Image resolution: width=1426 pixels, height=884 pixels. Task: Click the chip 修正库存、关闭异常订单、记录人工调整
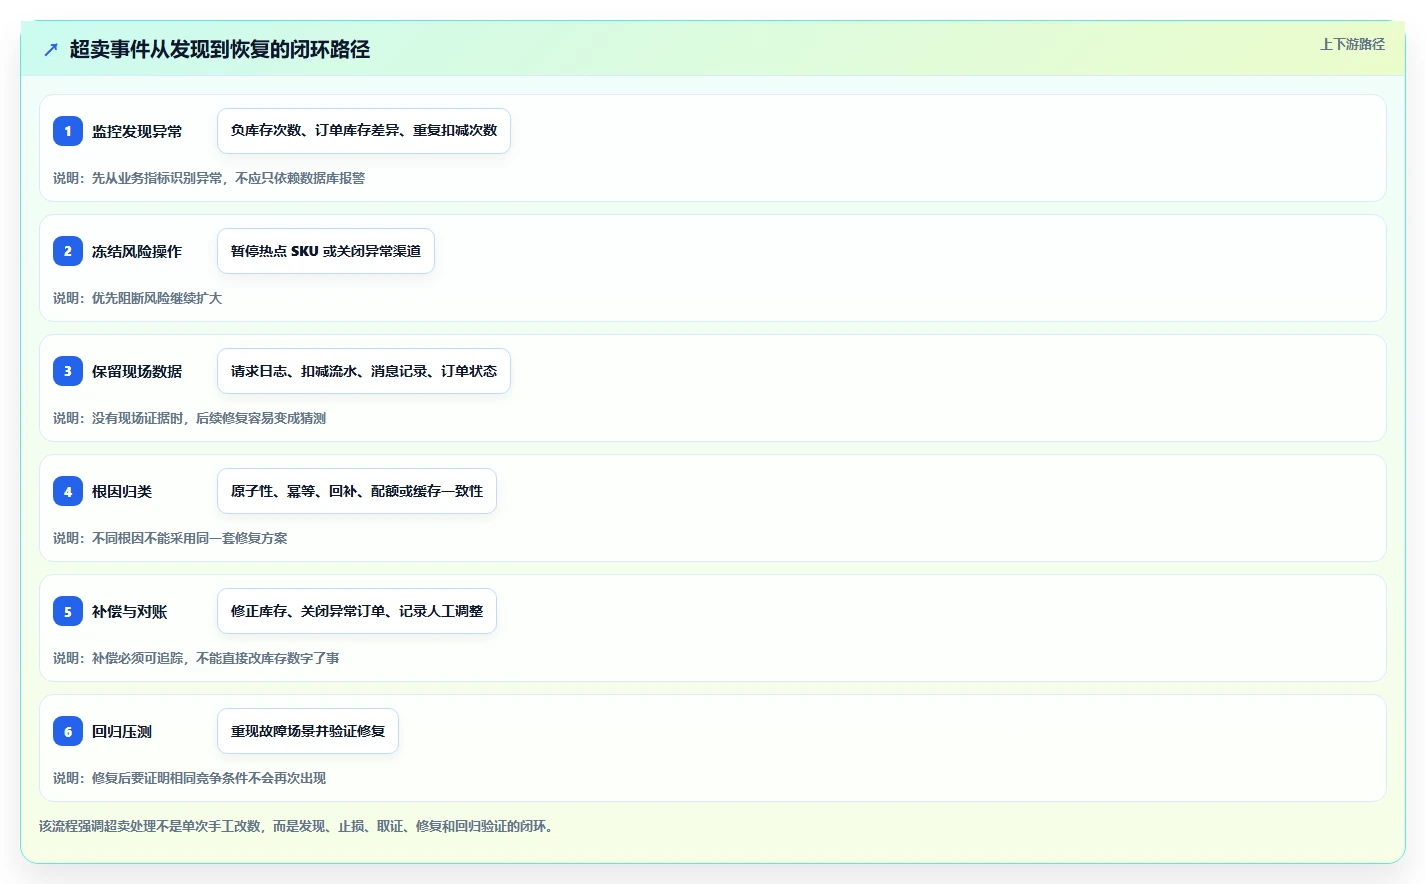(x=357, y=611)
